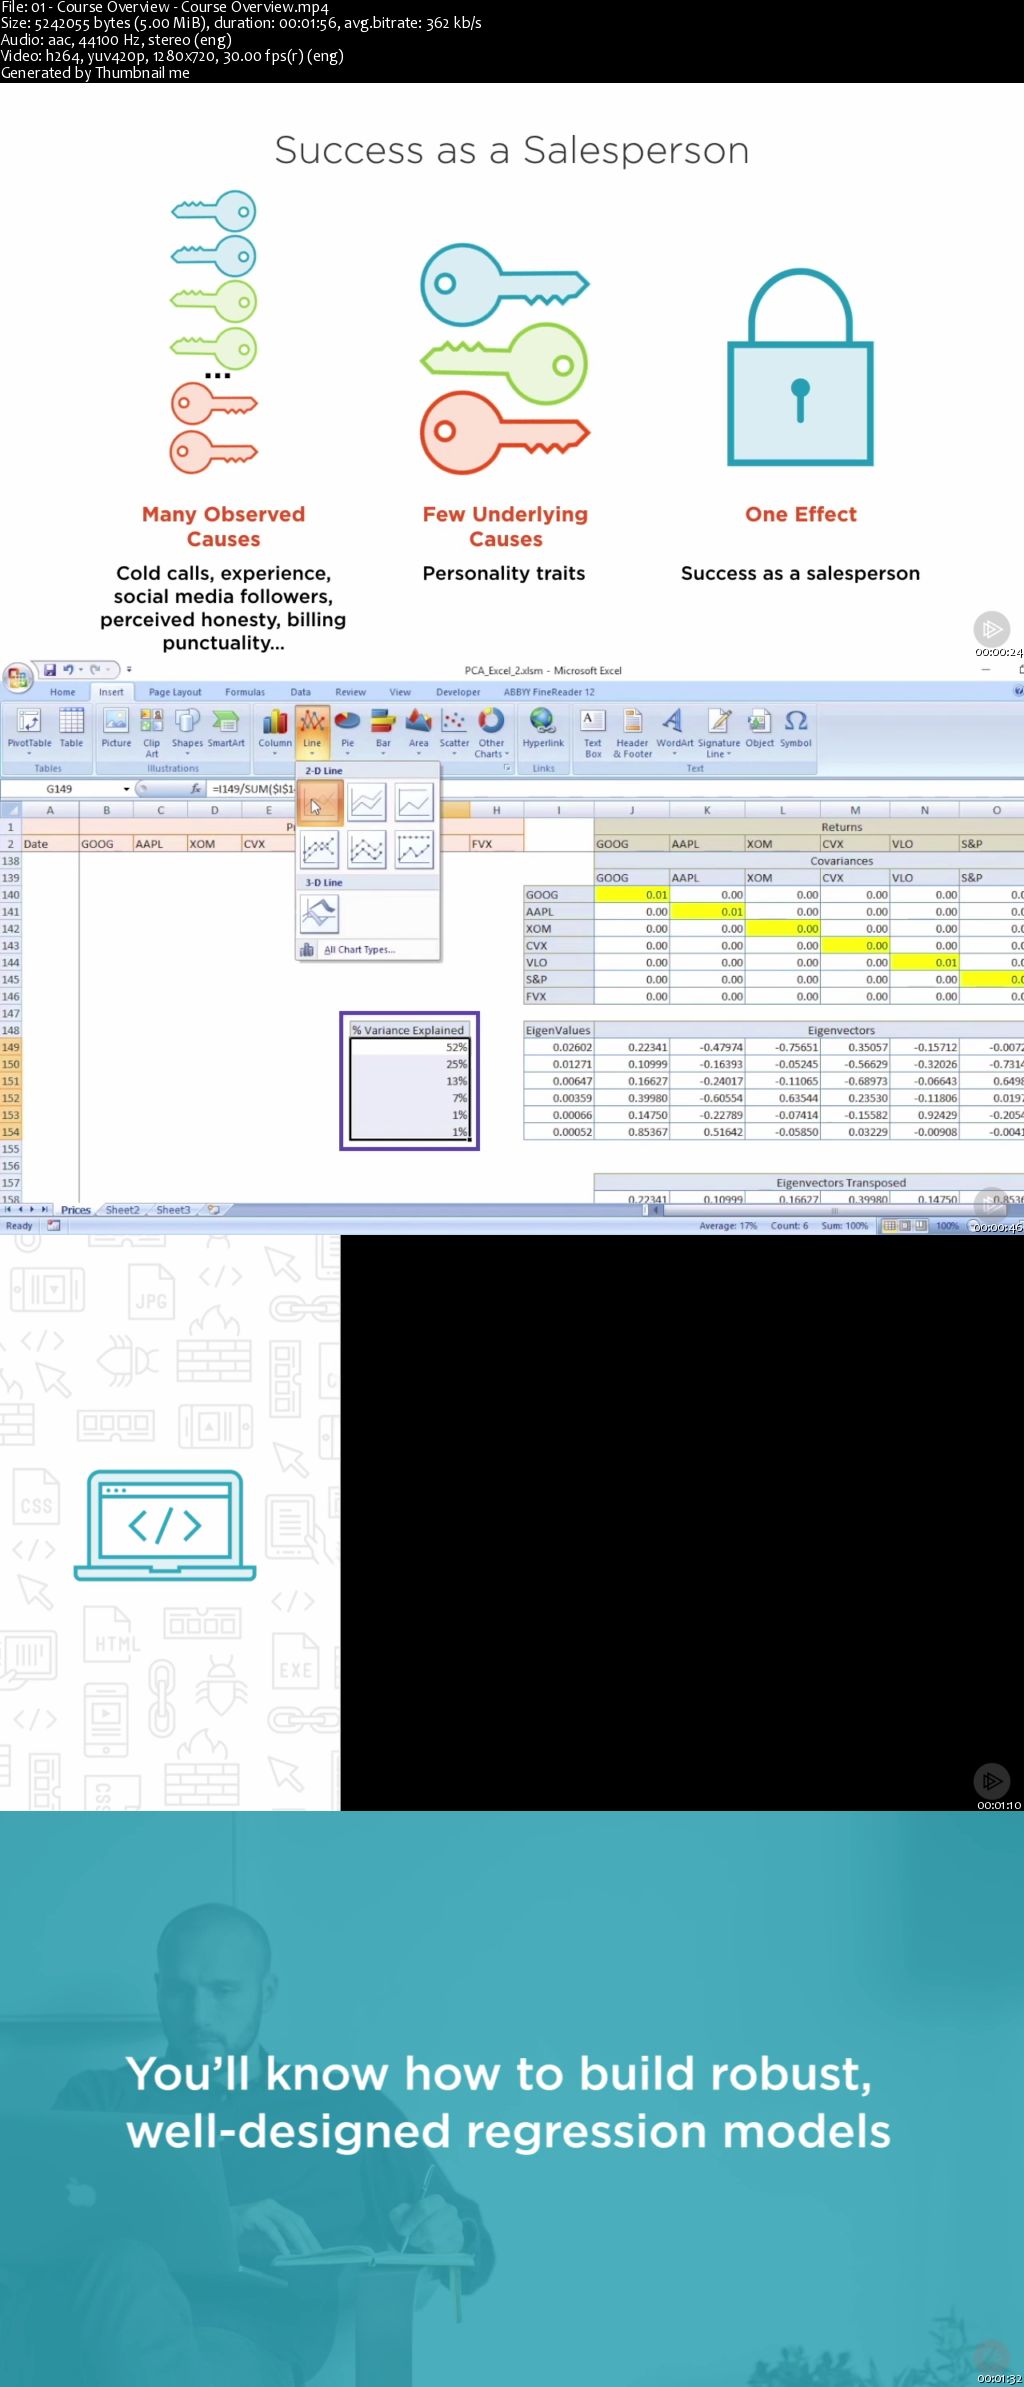The height and width of the screenshot is (2387, 1024).
Task: Click All Chart Types in Line menu
Action: [368, 950]
